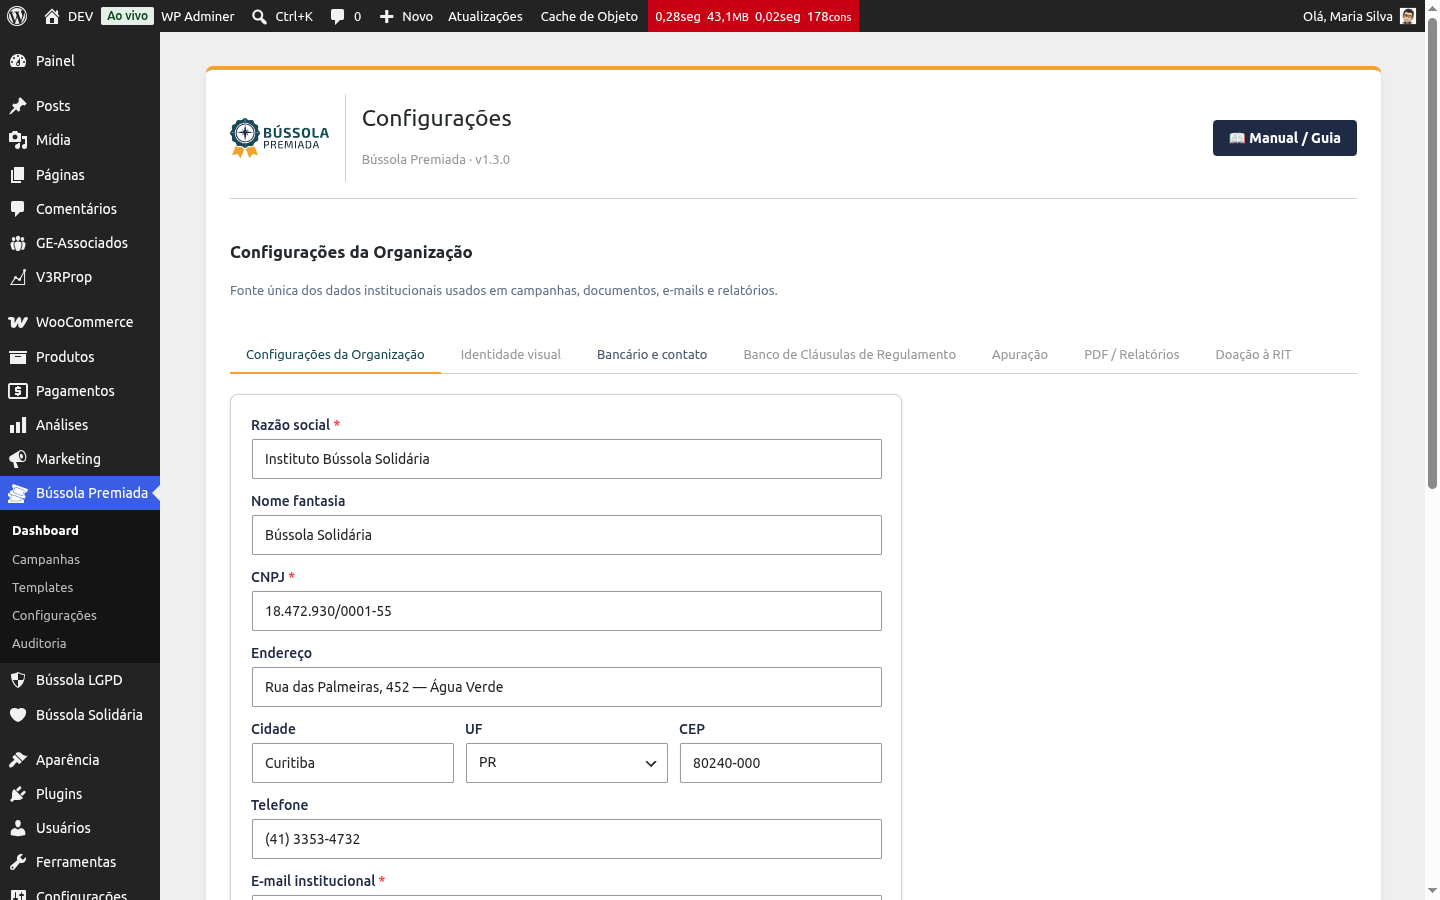Switch to Identidade visual tab

coord(511,355)
